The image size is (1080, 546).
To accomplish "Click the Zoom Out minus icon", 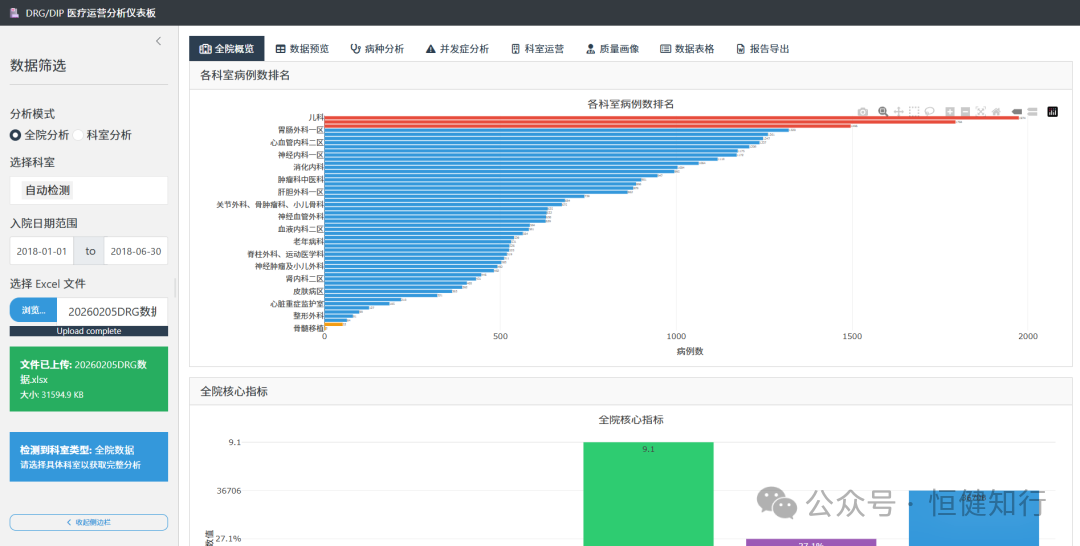I will 965,112.
